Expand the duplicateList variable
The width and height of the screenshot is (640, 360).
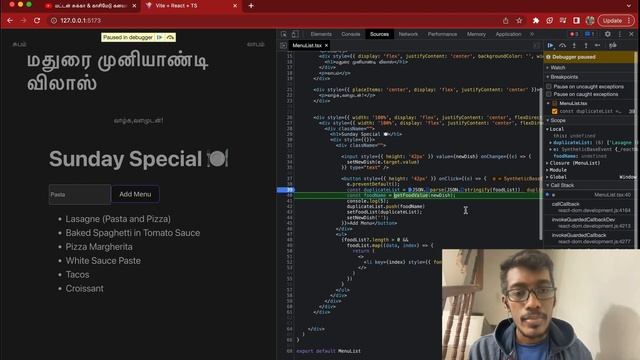pos(551,142)
